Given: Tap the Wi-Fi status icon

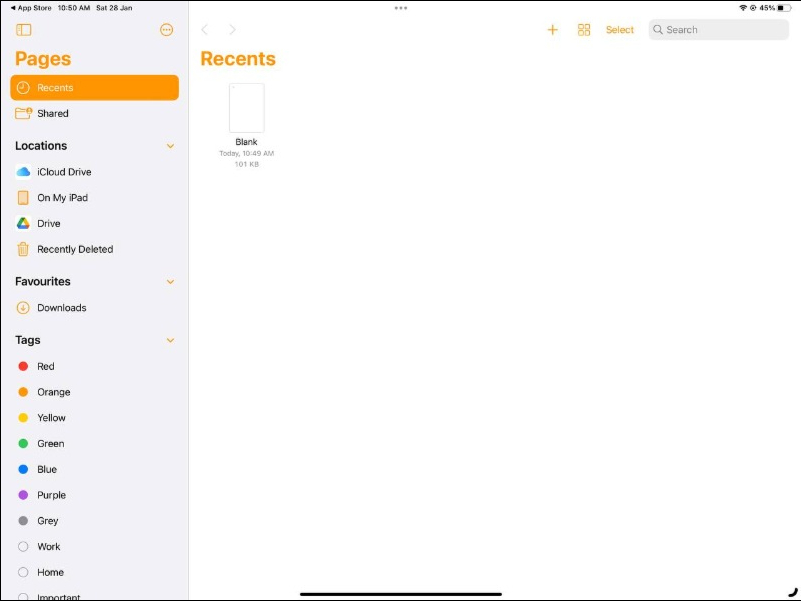Looking at the screenshot, I should pyautogui.click(x=743, y=8).
